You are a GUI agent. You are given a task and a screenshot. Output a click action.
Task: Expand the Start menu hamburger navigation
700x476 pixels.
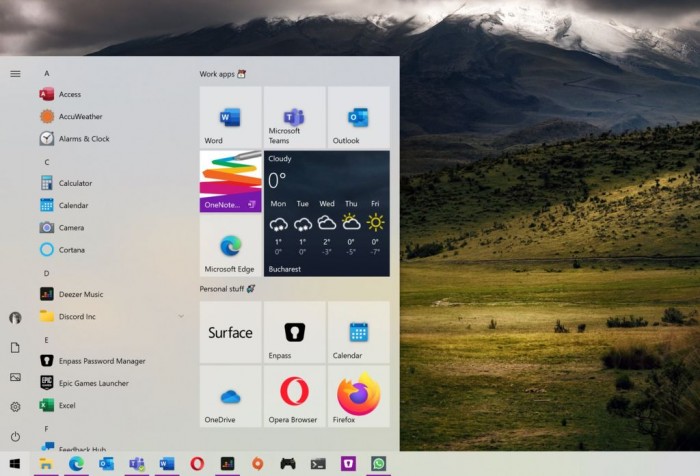[15, 74]
